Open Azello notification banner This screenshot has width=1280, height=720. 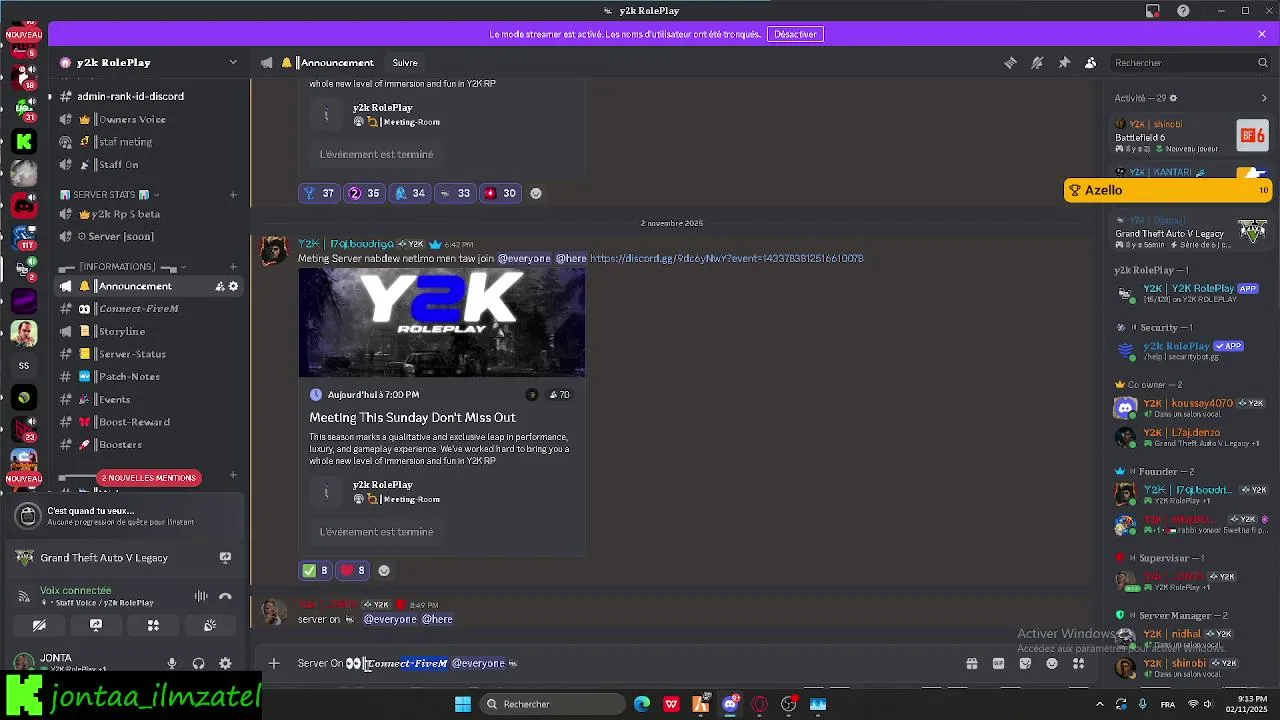click(1168, 190)
